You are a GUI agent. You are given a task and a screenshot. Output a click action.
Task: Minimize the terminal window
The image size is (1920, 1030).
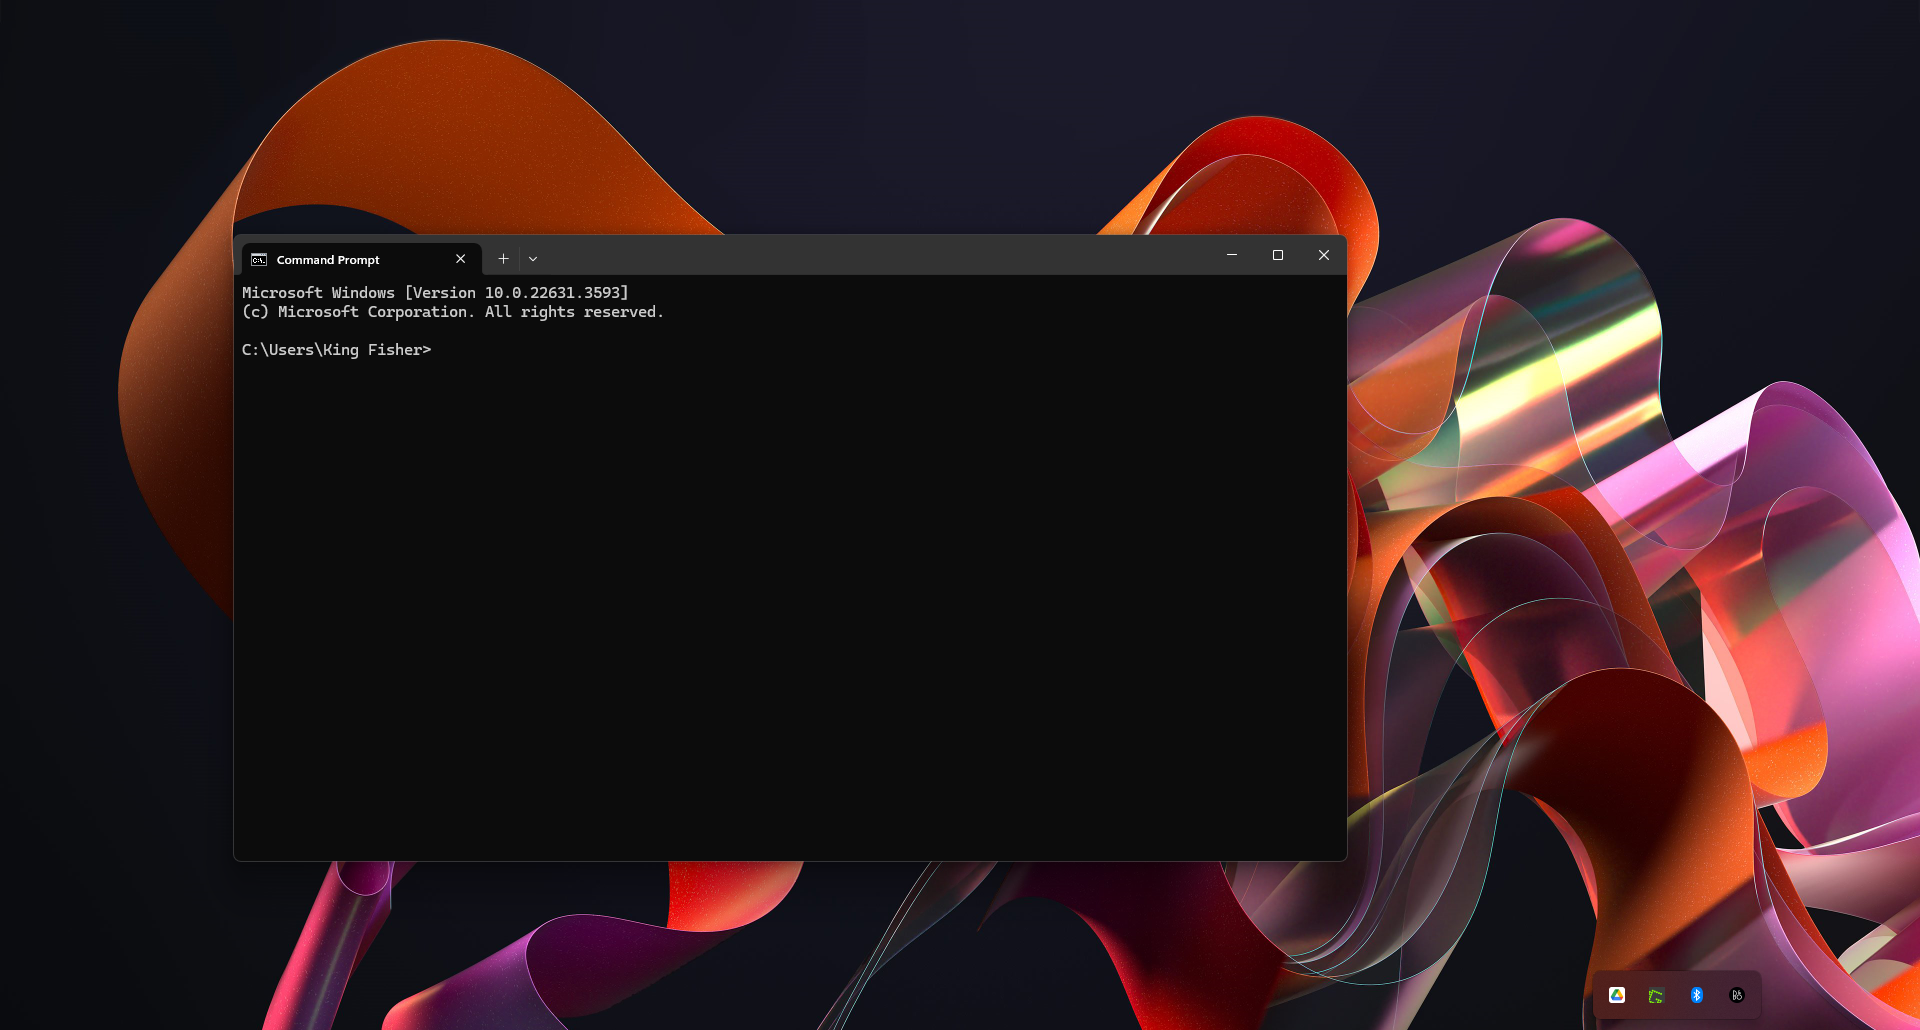(1230, 255)
